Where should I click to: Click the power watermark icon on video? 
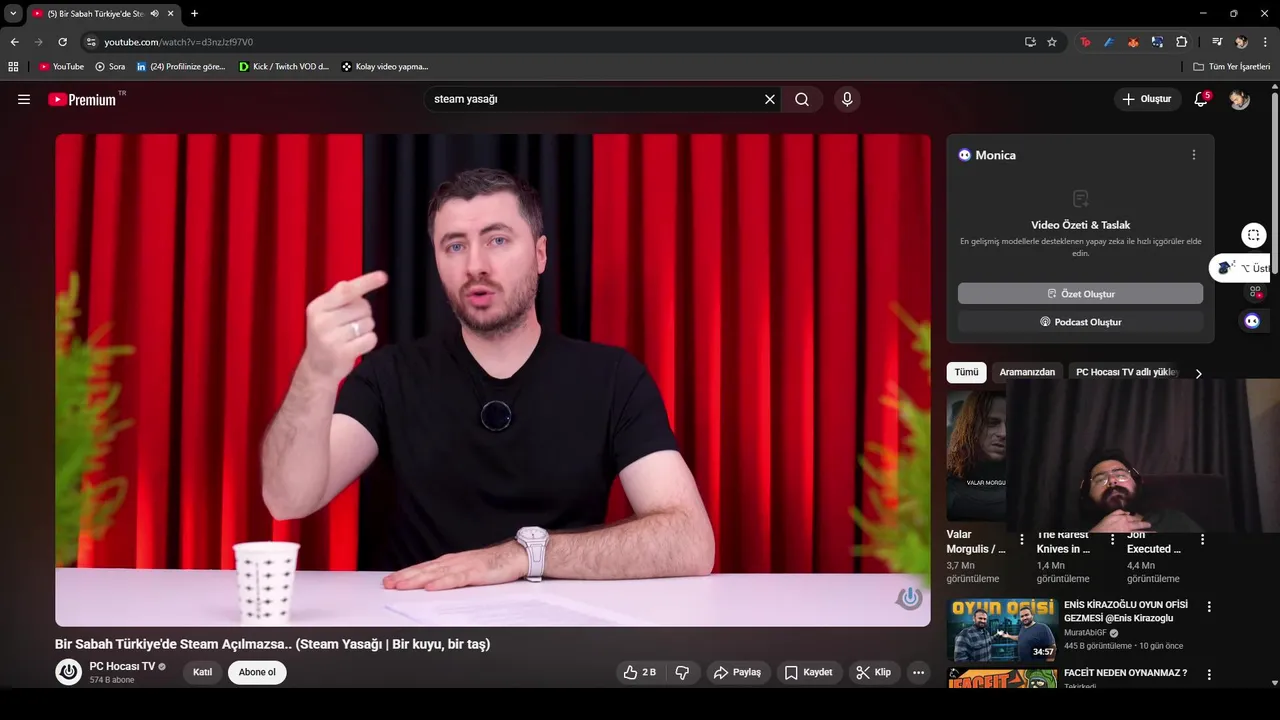click(909, 598)
